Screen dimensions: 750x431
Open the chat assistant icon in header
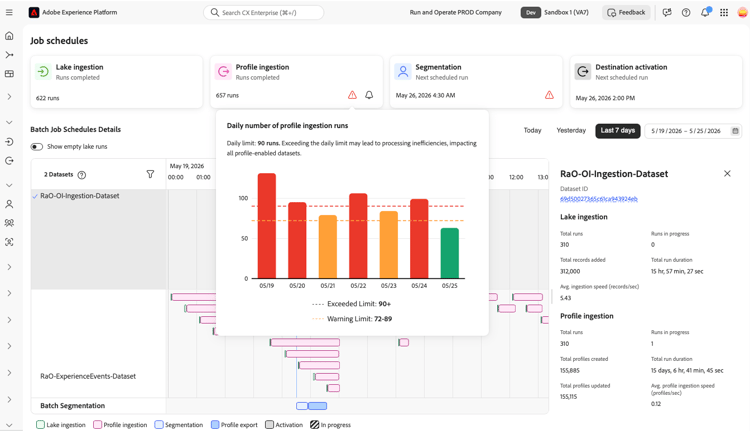coord(667,12)
